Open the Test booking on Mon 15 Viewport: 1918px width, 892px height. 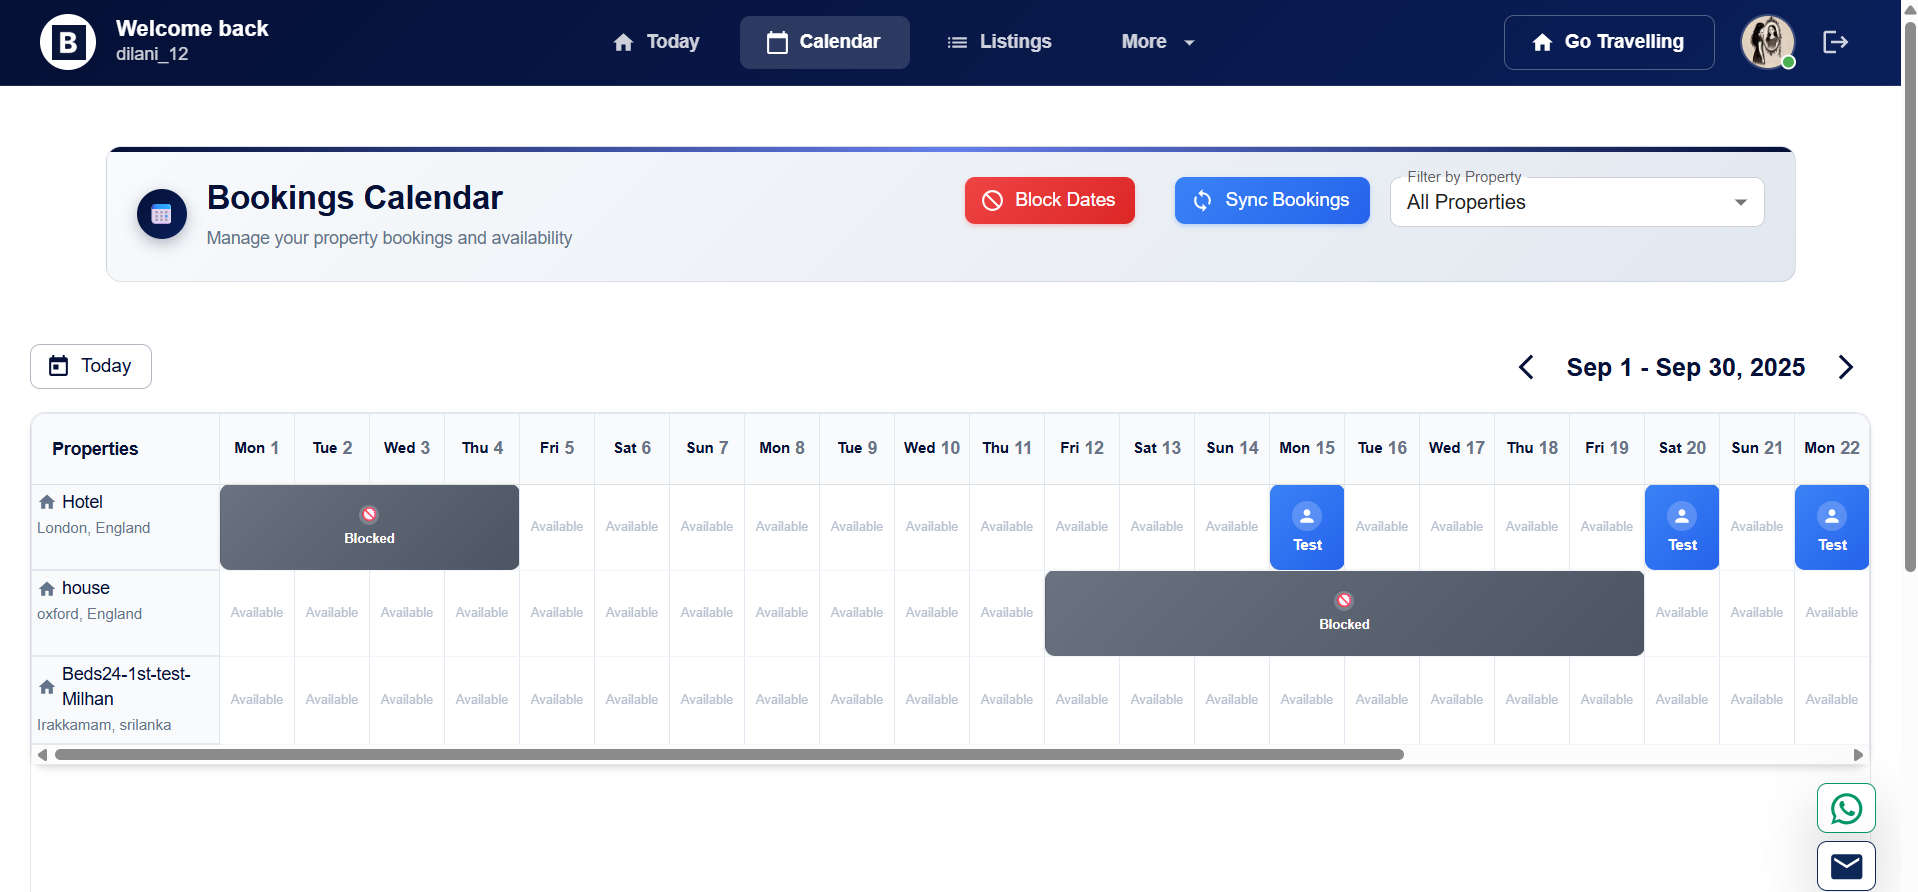[1306, 528]
